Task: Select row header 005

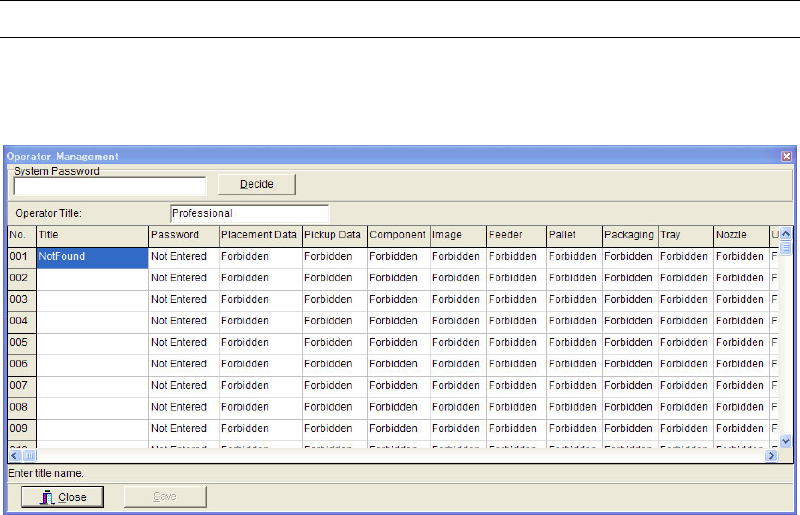Action: (x=22, y=342)
